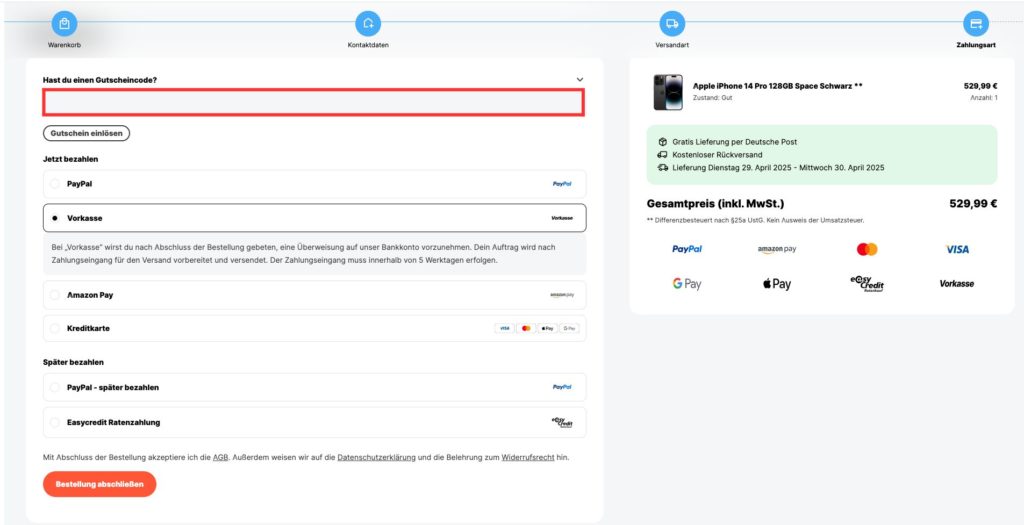Click the delivery date truck icon
Image resolution: width=1024 pixels, height=525 pixels.
(x=662, y=168)
